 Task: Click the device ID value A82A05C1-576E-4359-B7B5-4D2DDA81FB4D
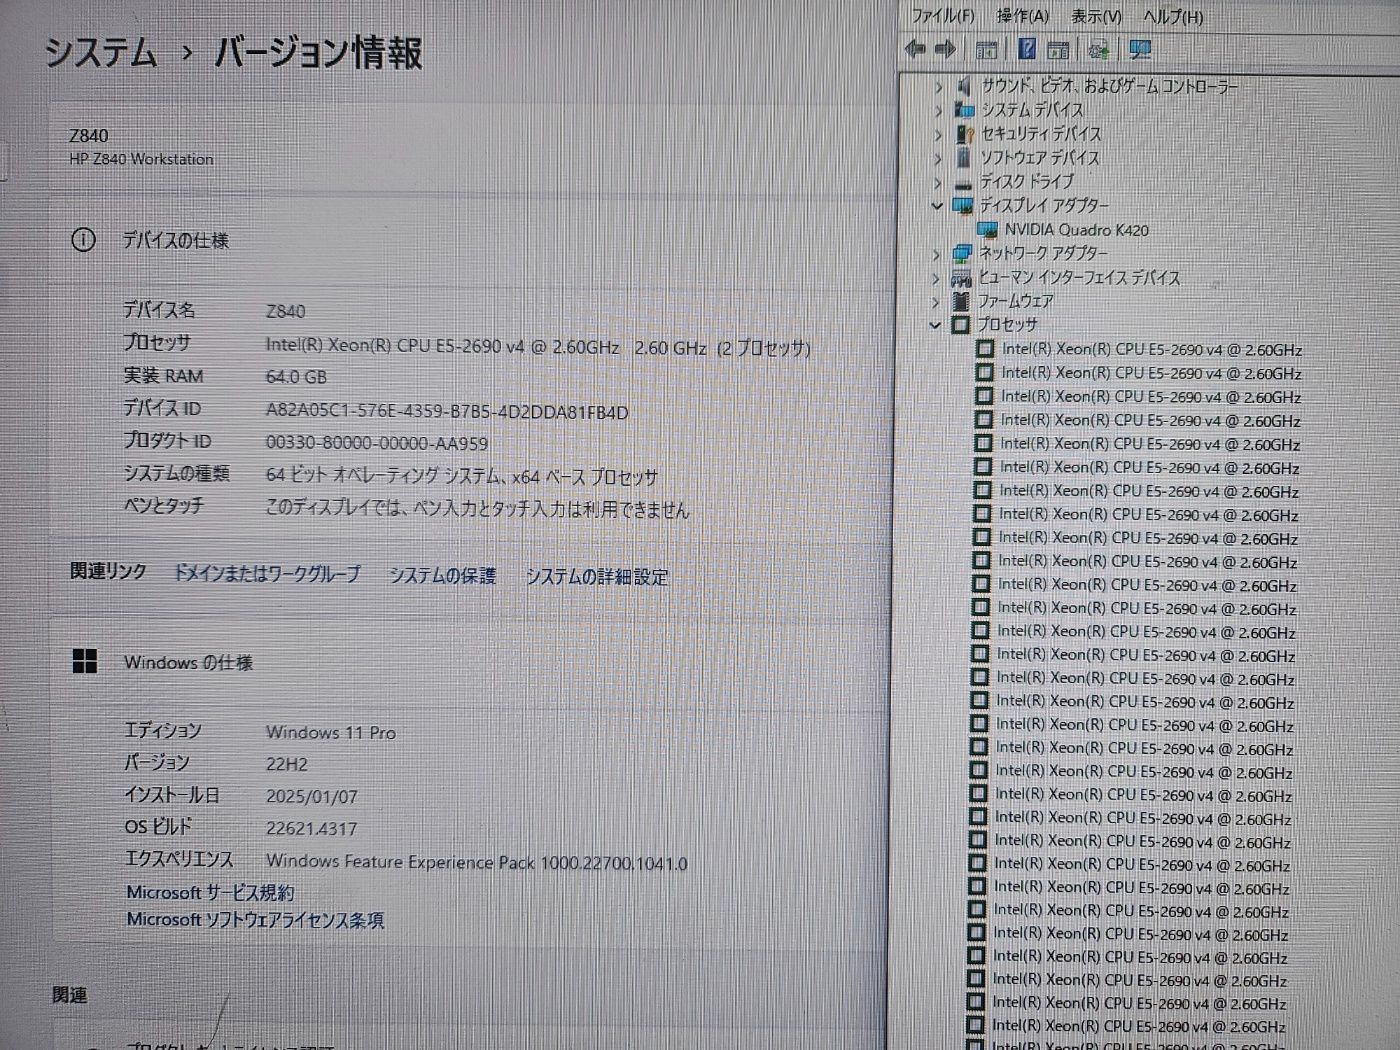(447, 412)
